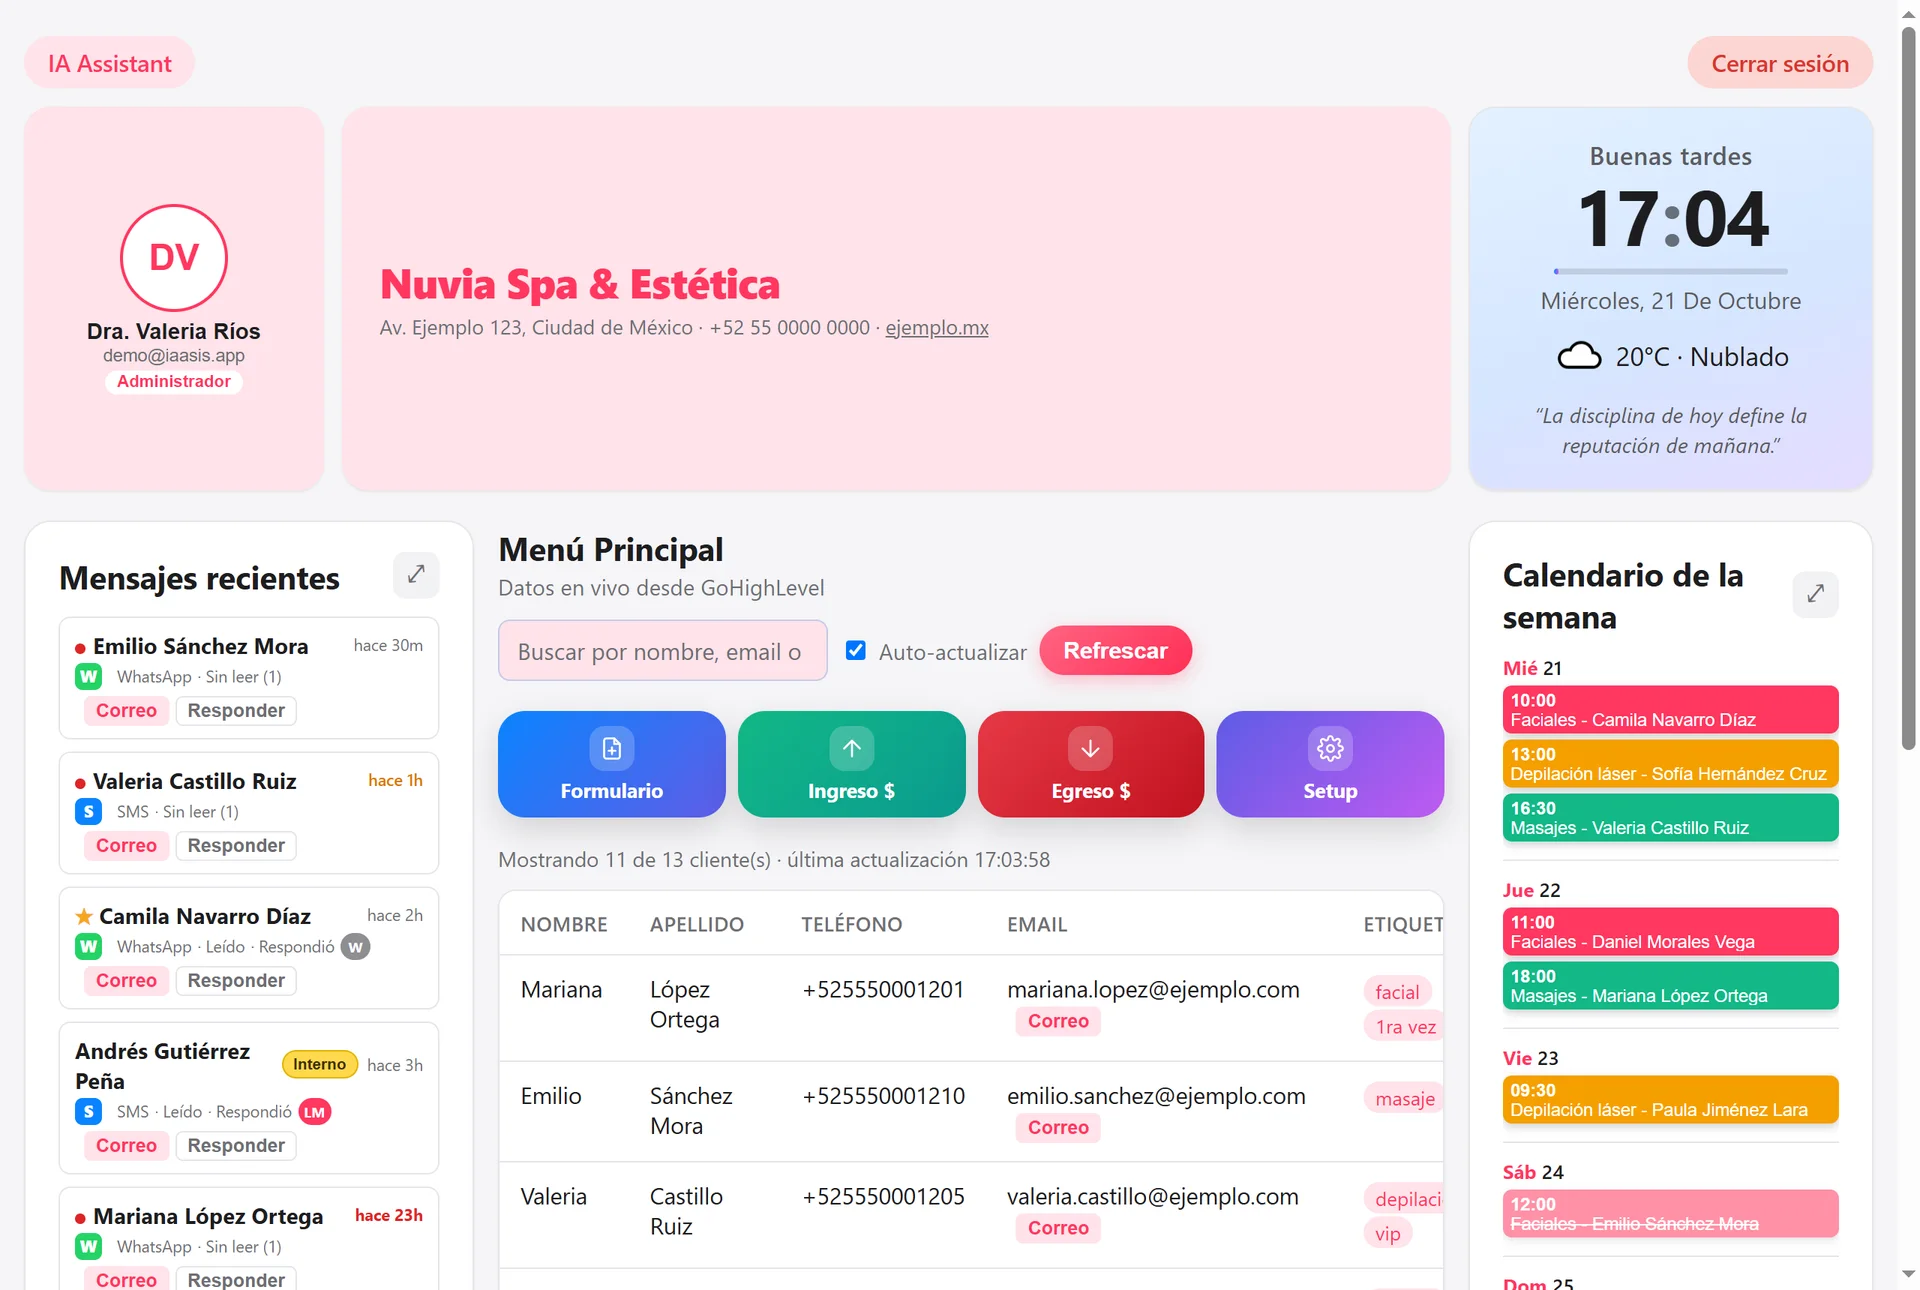The height and width of the screenshot is (1290, 1920).
Task: Click the WhatsApp icon under Mariana López Ortega message
Action: click(89, 1247)
